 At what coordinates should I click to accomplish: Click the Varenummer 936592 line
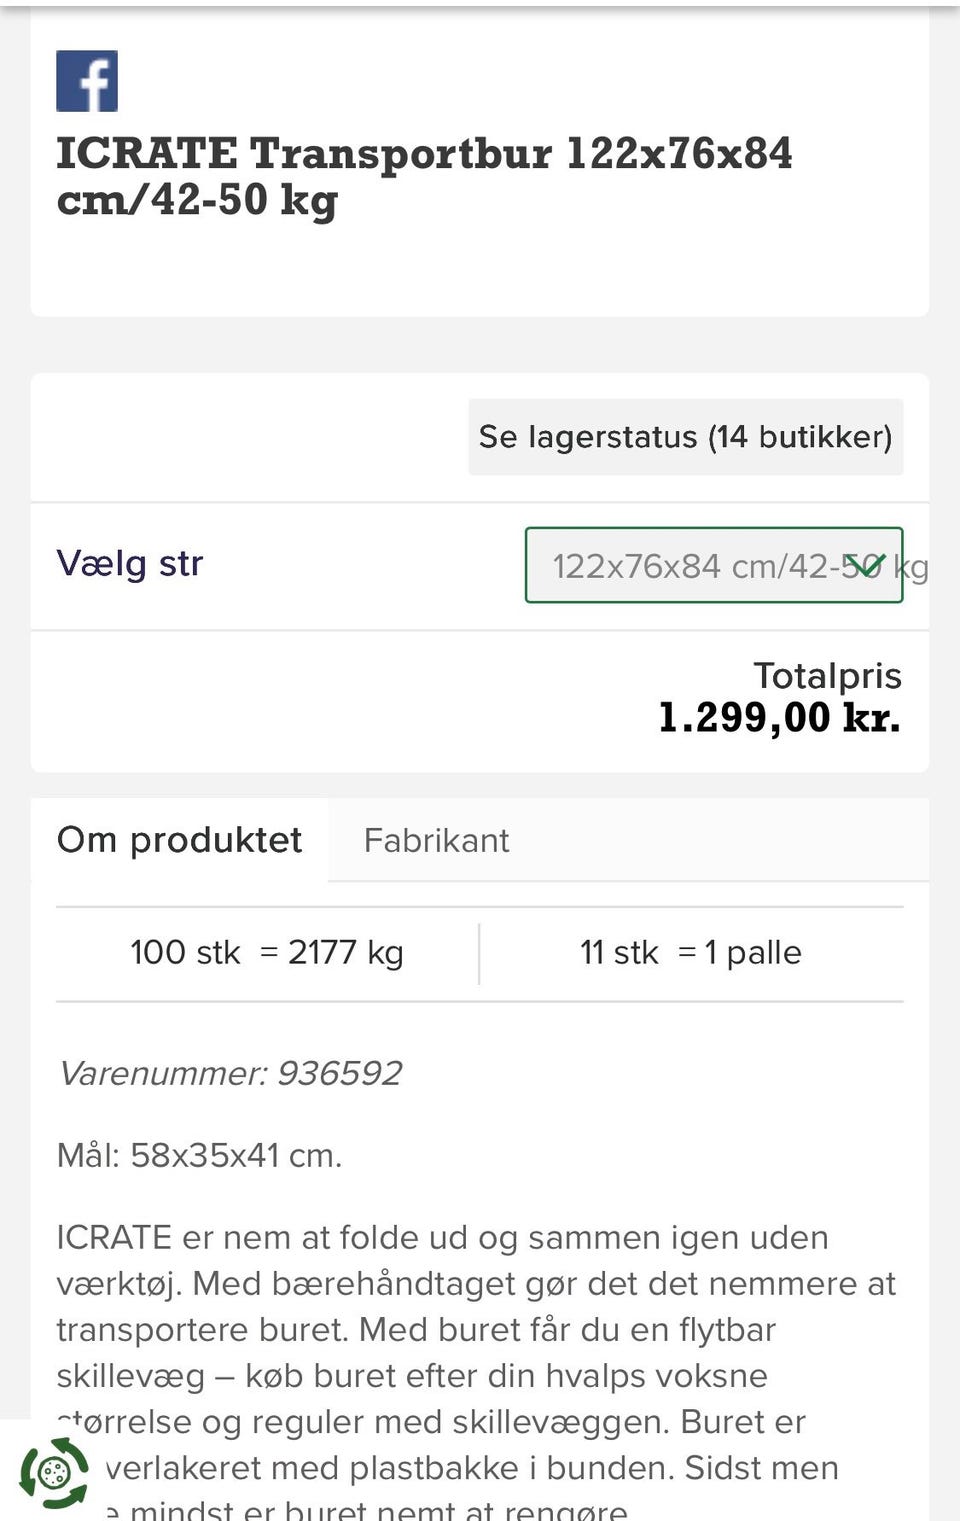(230, 1073)
